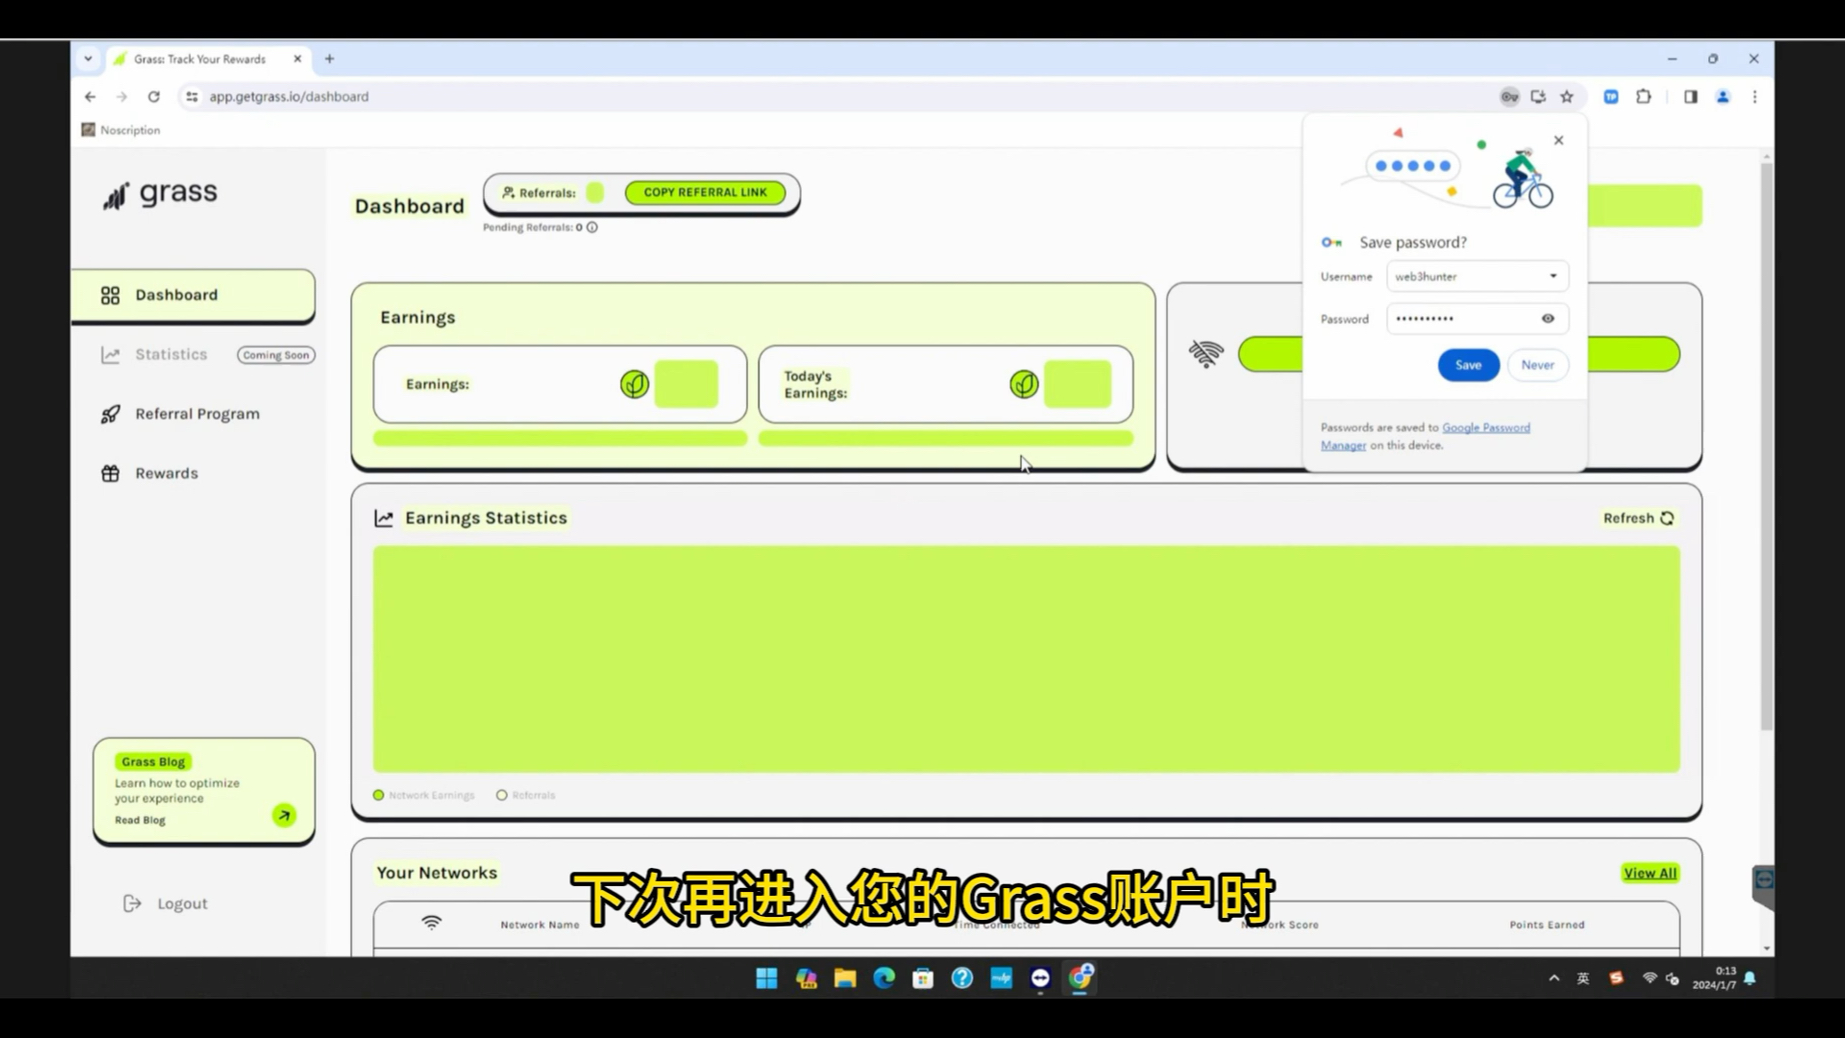
Task: Open the Chrome profile avatar
Action: pos(1723,97)
